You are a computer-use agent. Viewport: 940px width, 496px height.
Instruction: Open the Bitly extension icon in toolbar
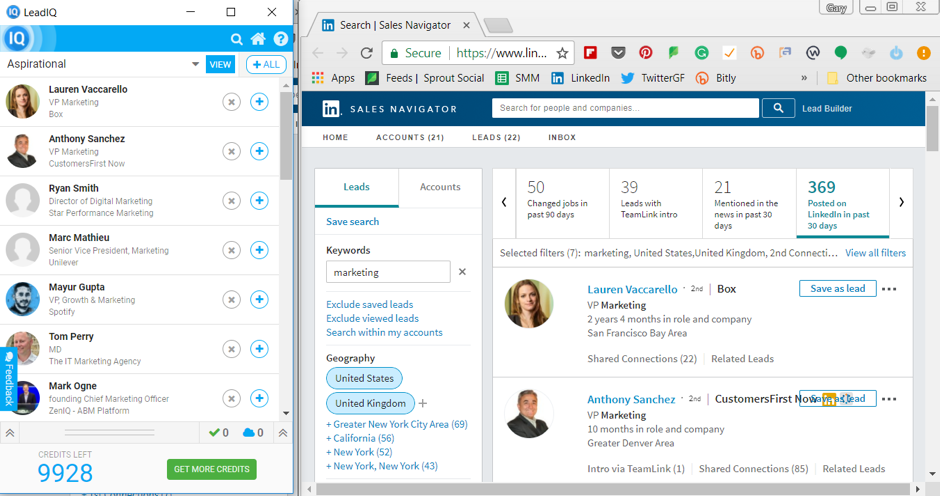(x=757, y=53)
